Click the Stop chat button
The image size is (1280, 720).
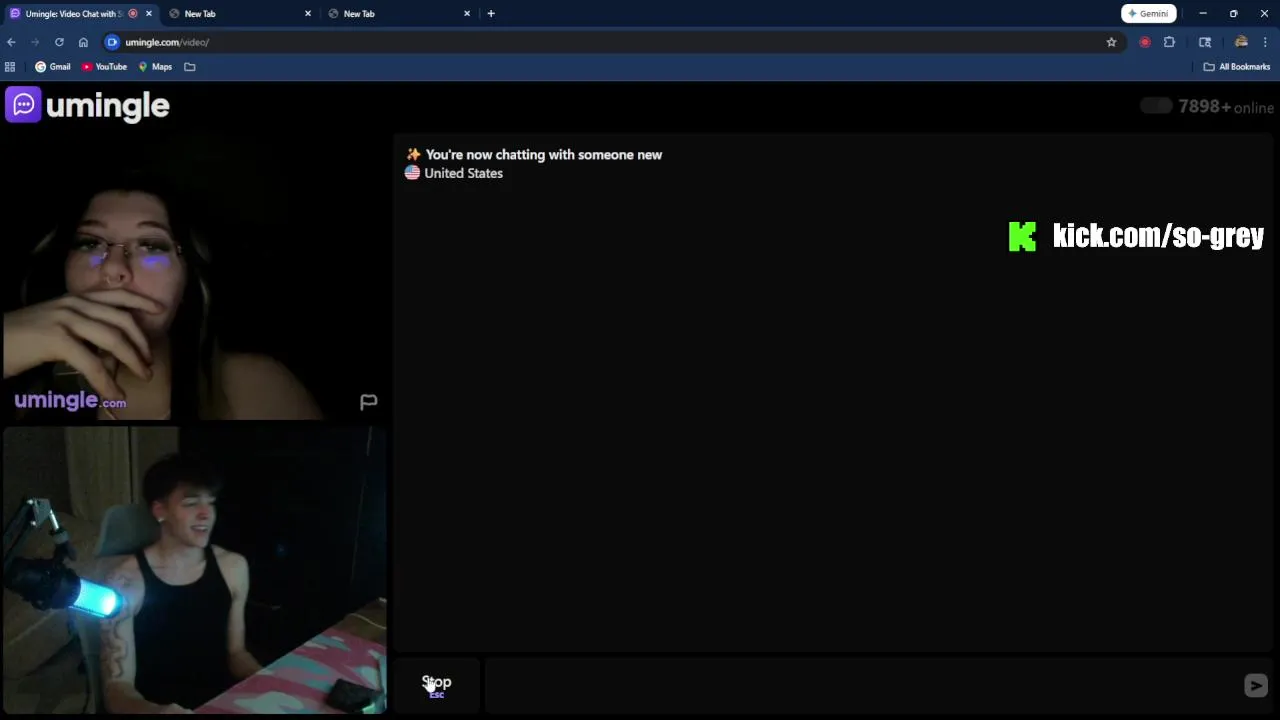click(437, 685)
